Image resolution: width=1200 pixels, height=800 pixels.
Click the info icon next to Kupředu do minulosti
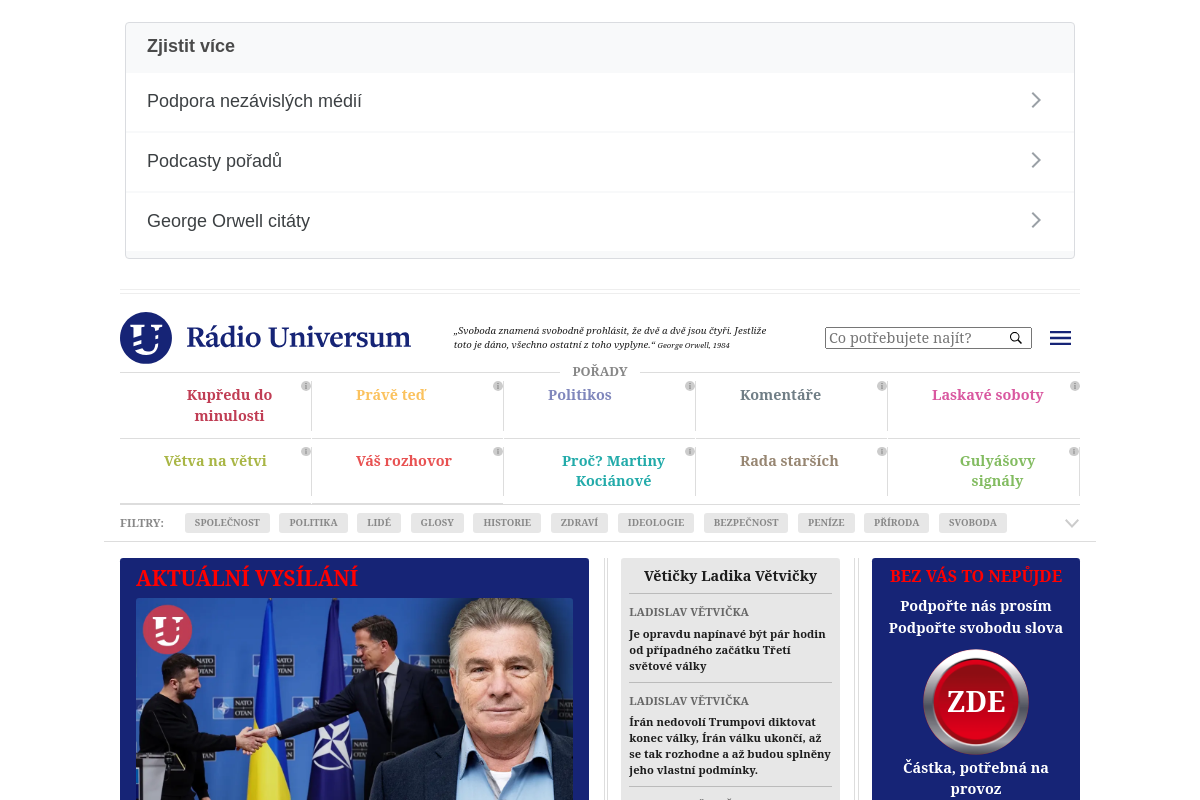[x=305, y=385]
